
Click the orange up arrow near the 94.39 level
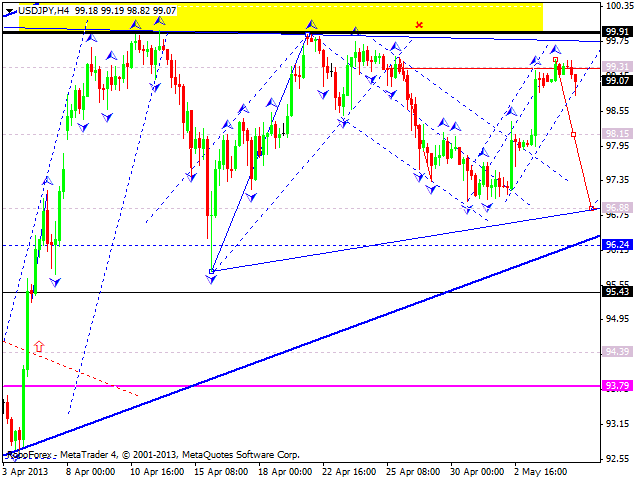tap(39, 347)
